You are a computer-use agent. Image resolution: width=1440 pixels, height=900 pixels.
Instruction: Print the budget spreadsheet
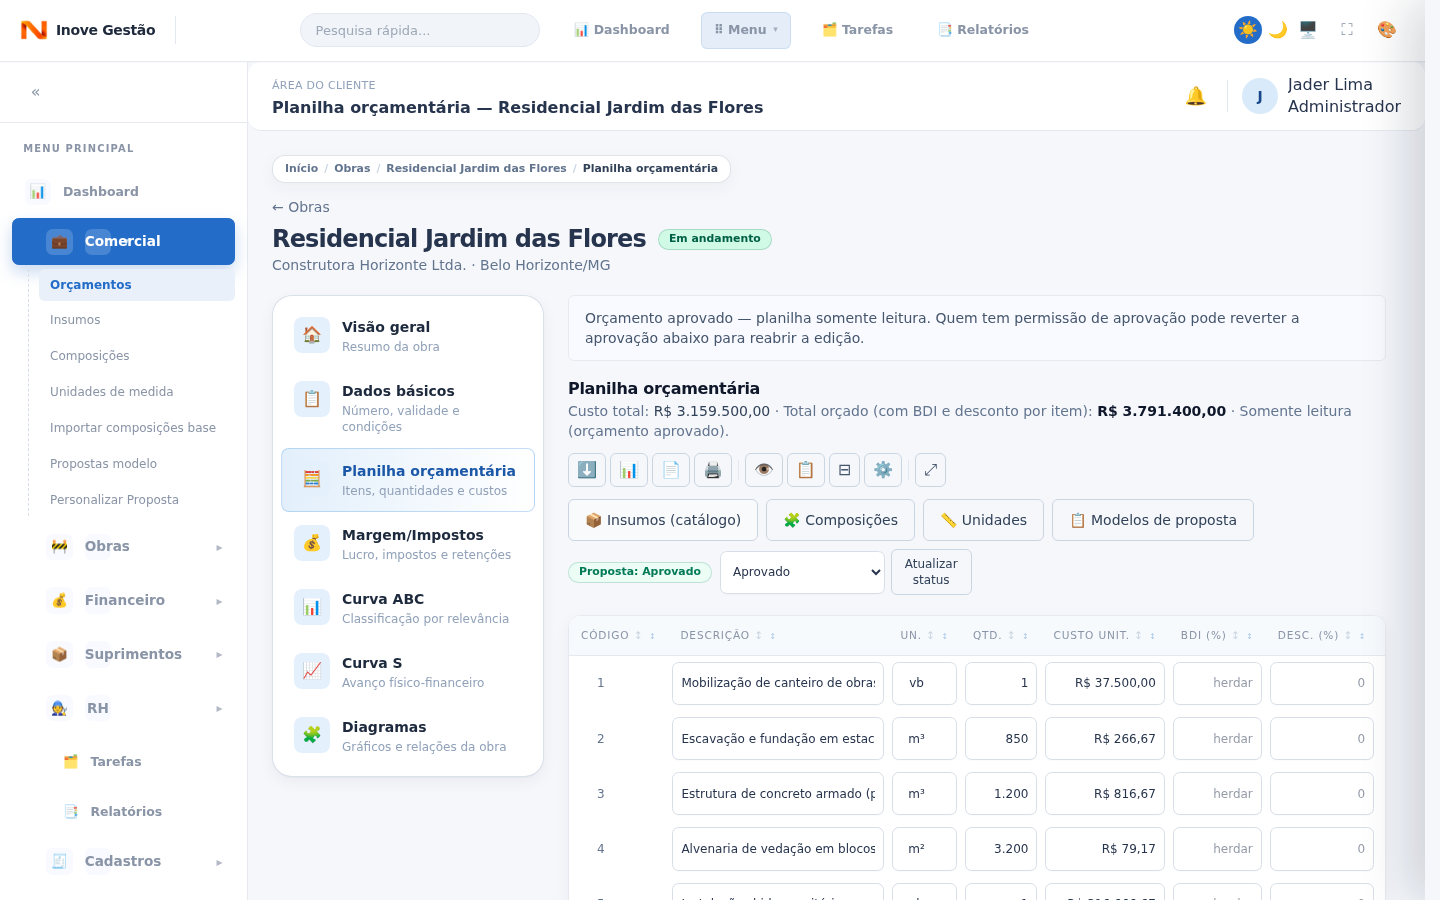tap(713, 470)
